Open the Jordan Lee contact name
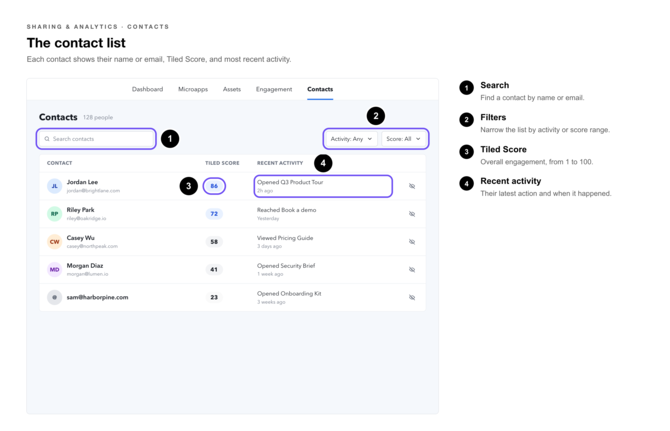Image resolution: width=670 pixels, height=431 pixels. 82,182
